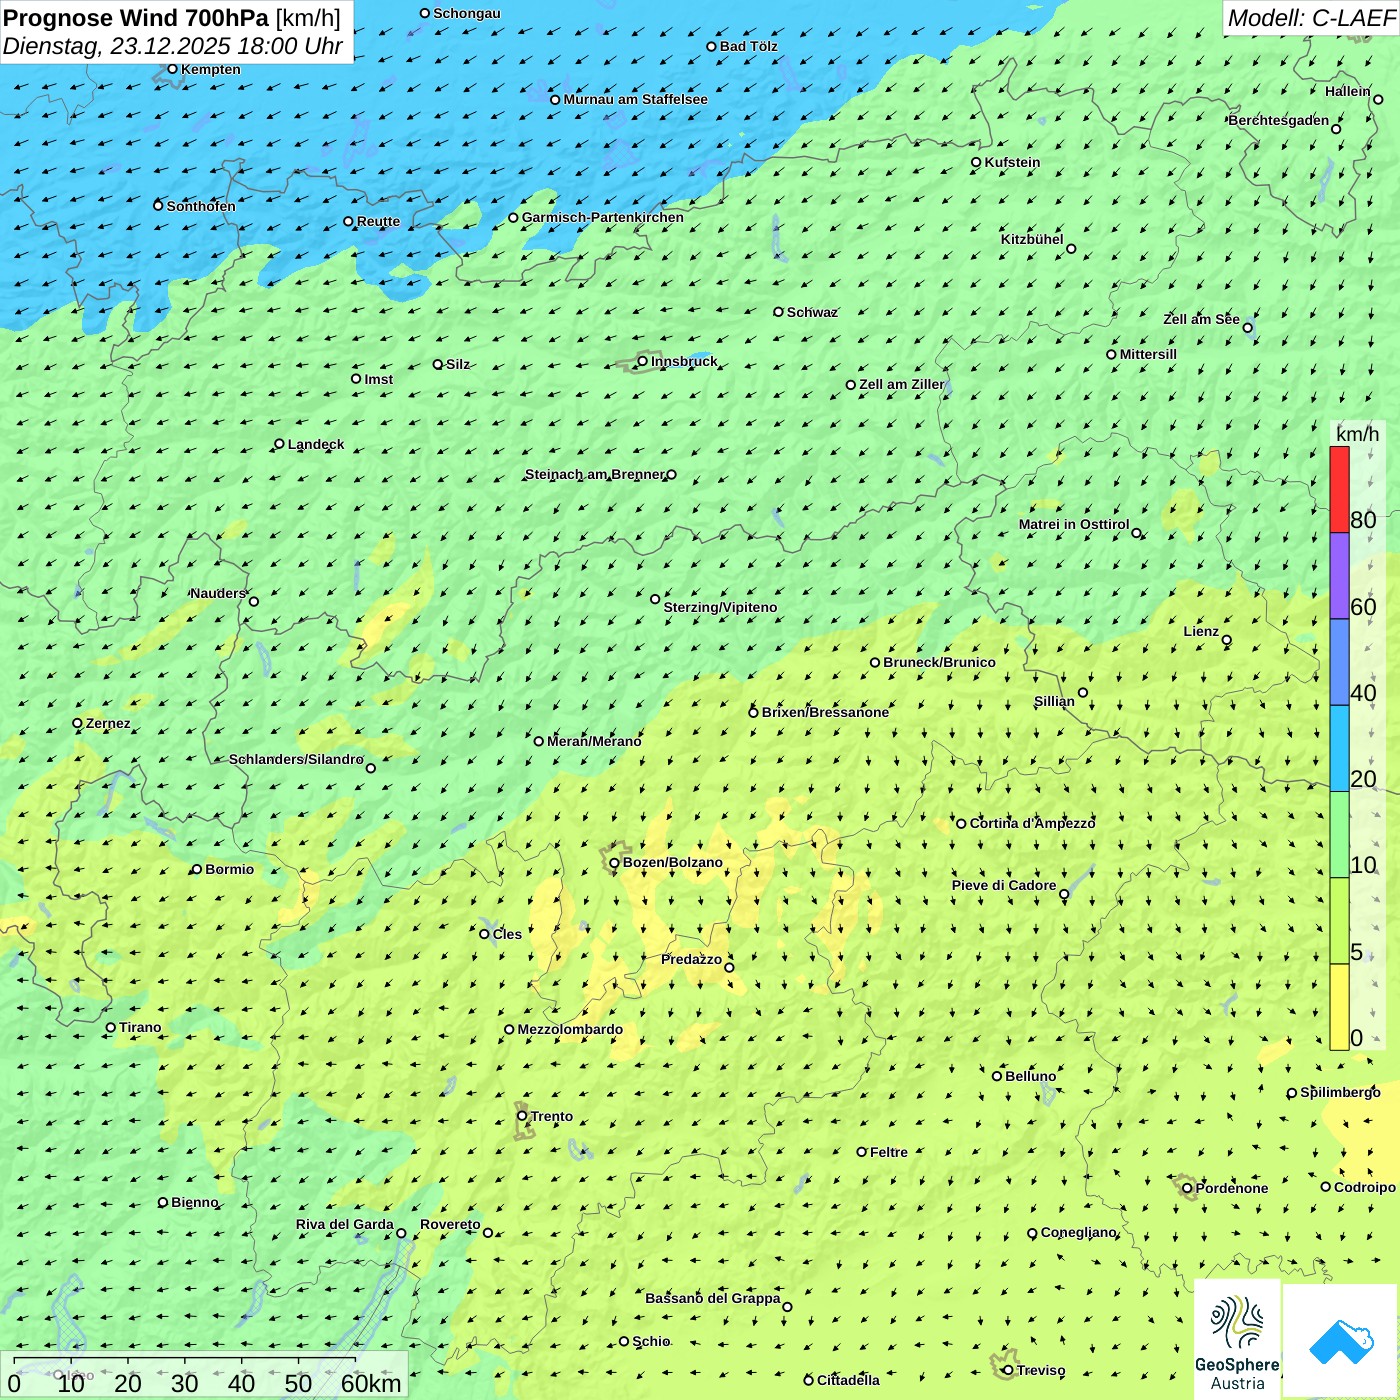Screen dimensions: 1400x1400
Task: Select the Bozen/Bolzano location marker
Action: click(x=614, y=863)
